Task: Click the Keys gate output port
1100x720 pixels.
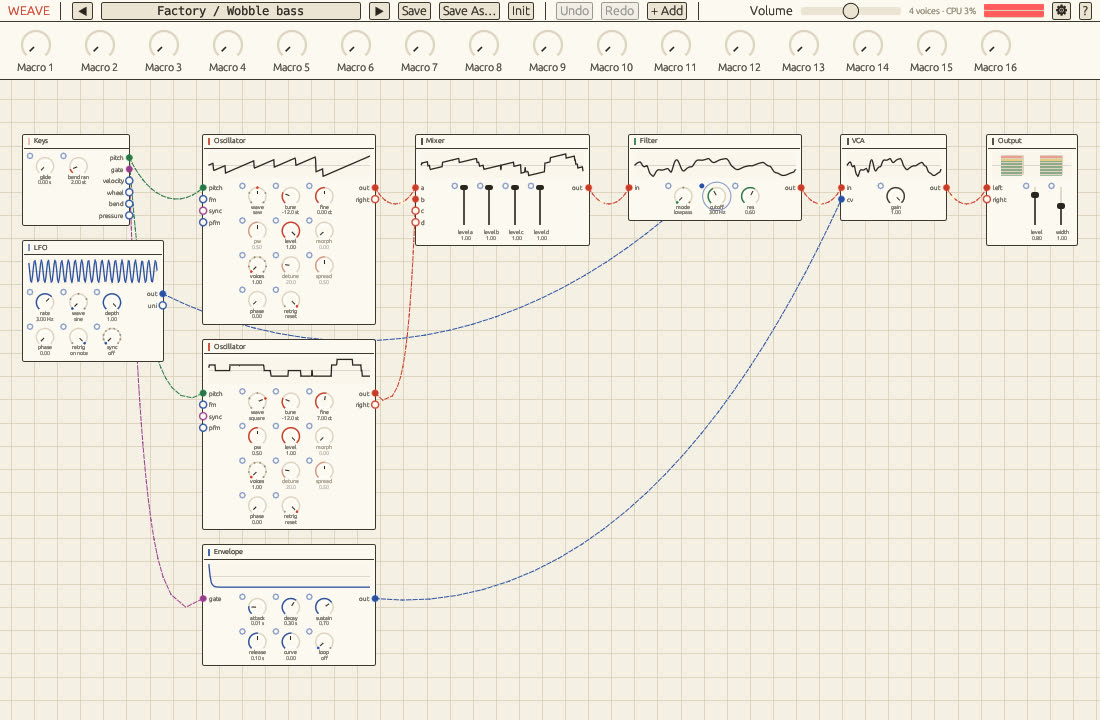Action: 129,169
